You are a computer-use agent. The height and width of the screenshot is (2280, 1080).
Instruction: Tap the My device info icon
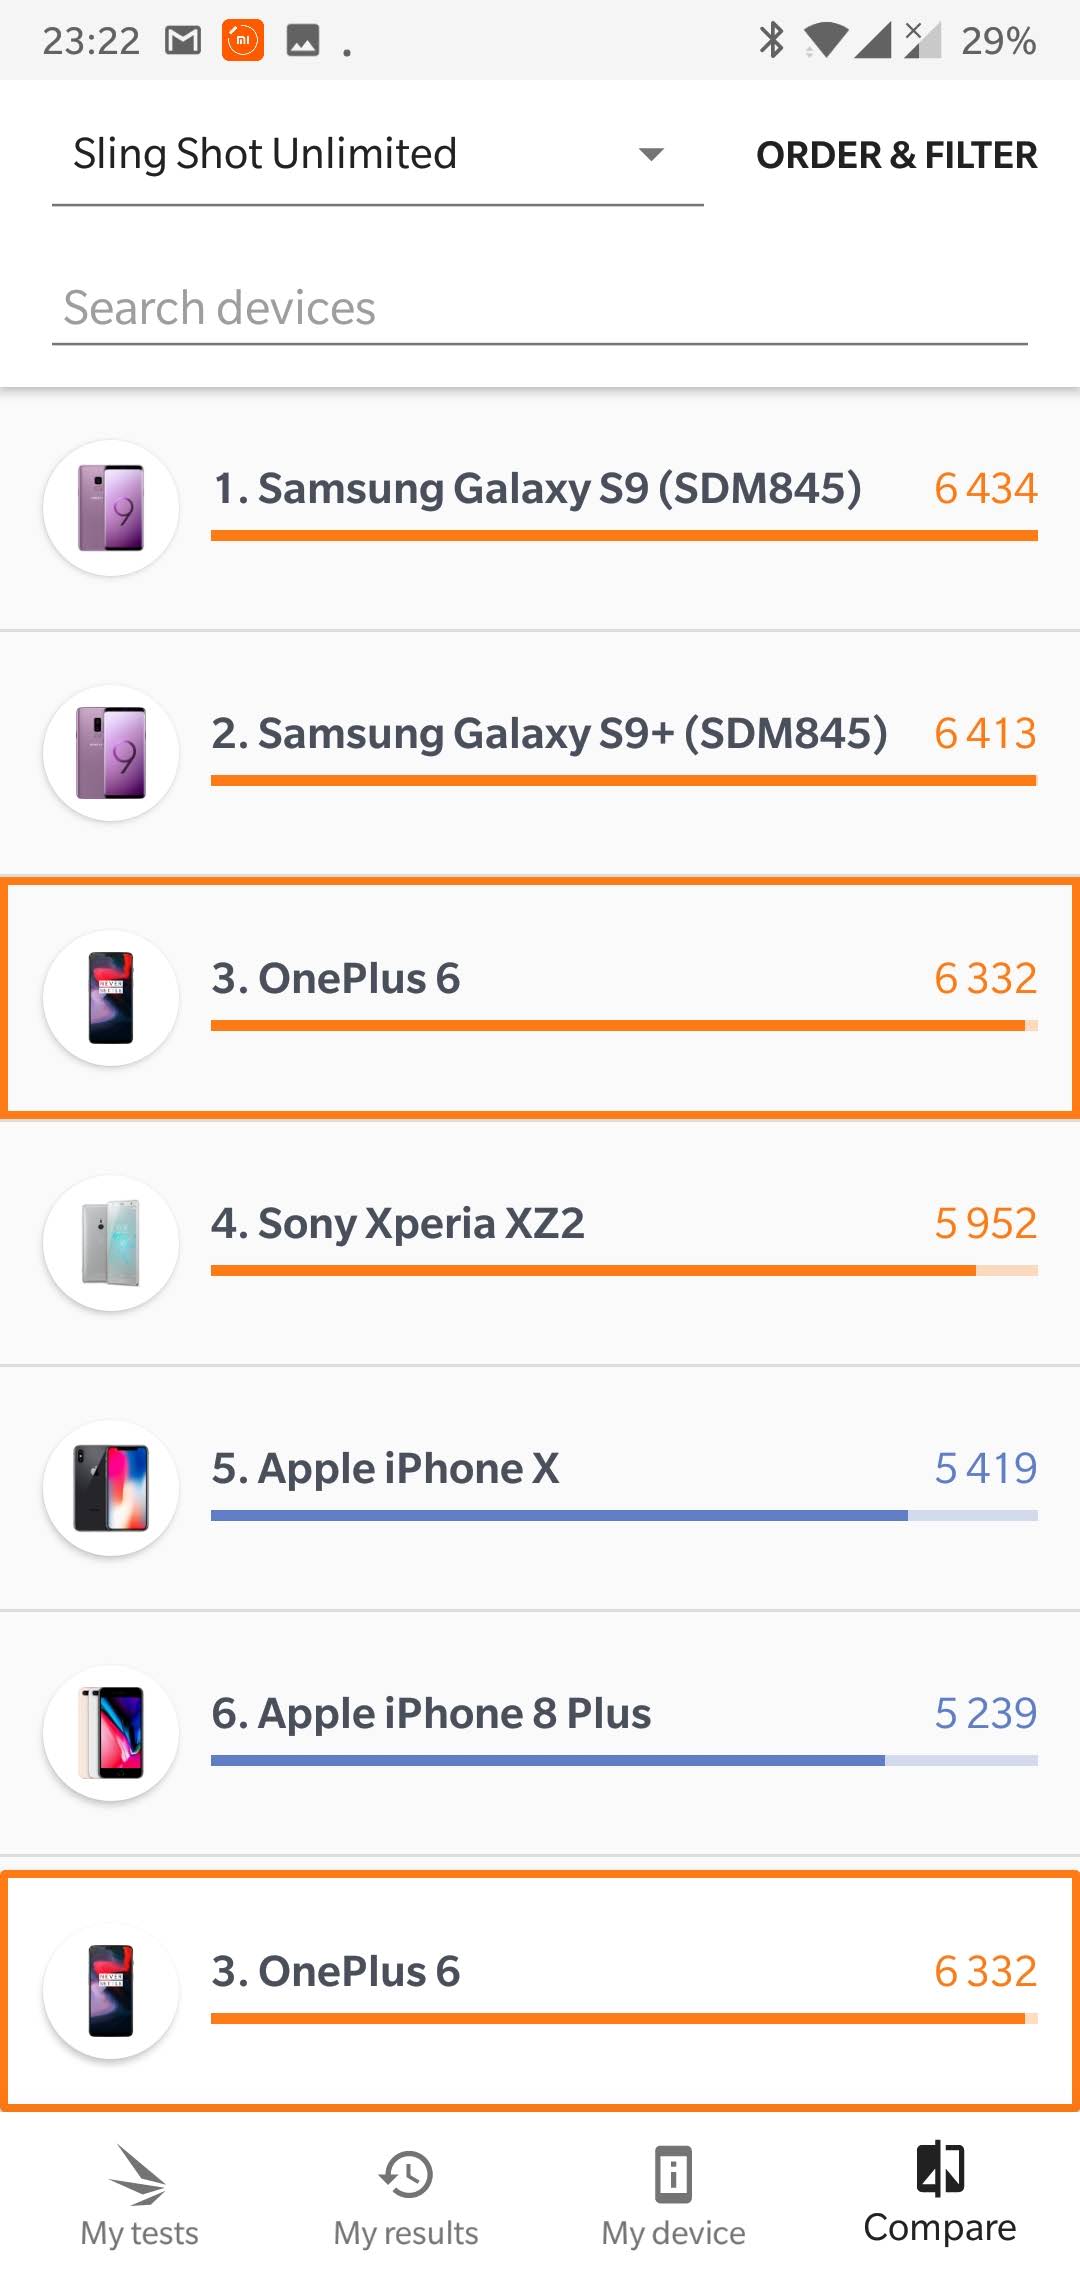click(x=673, y=2175)
